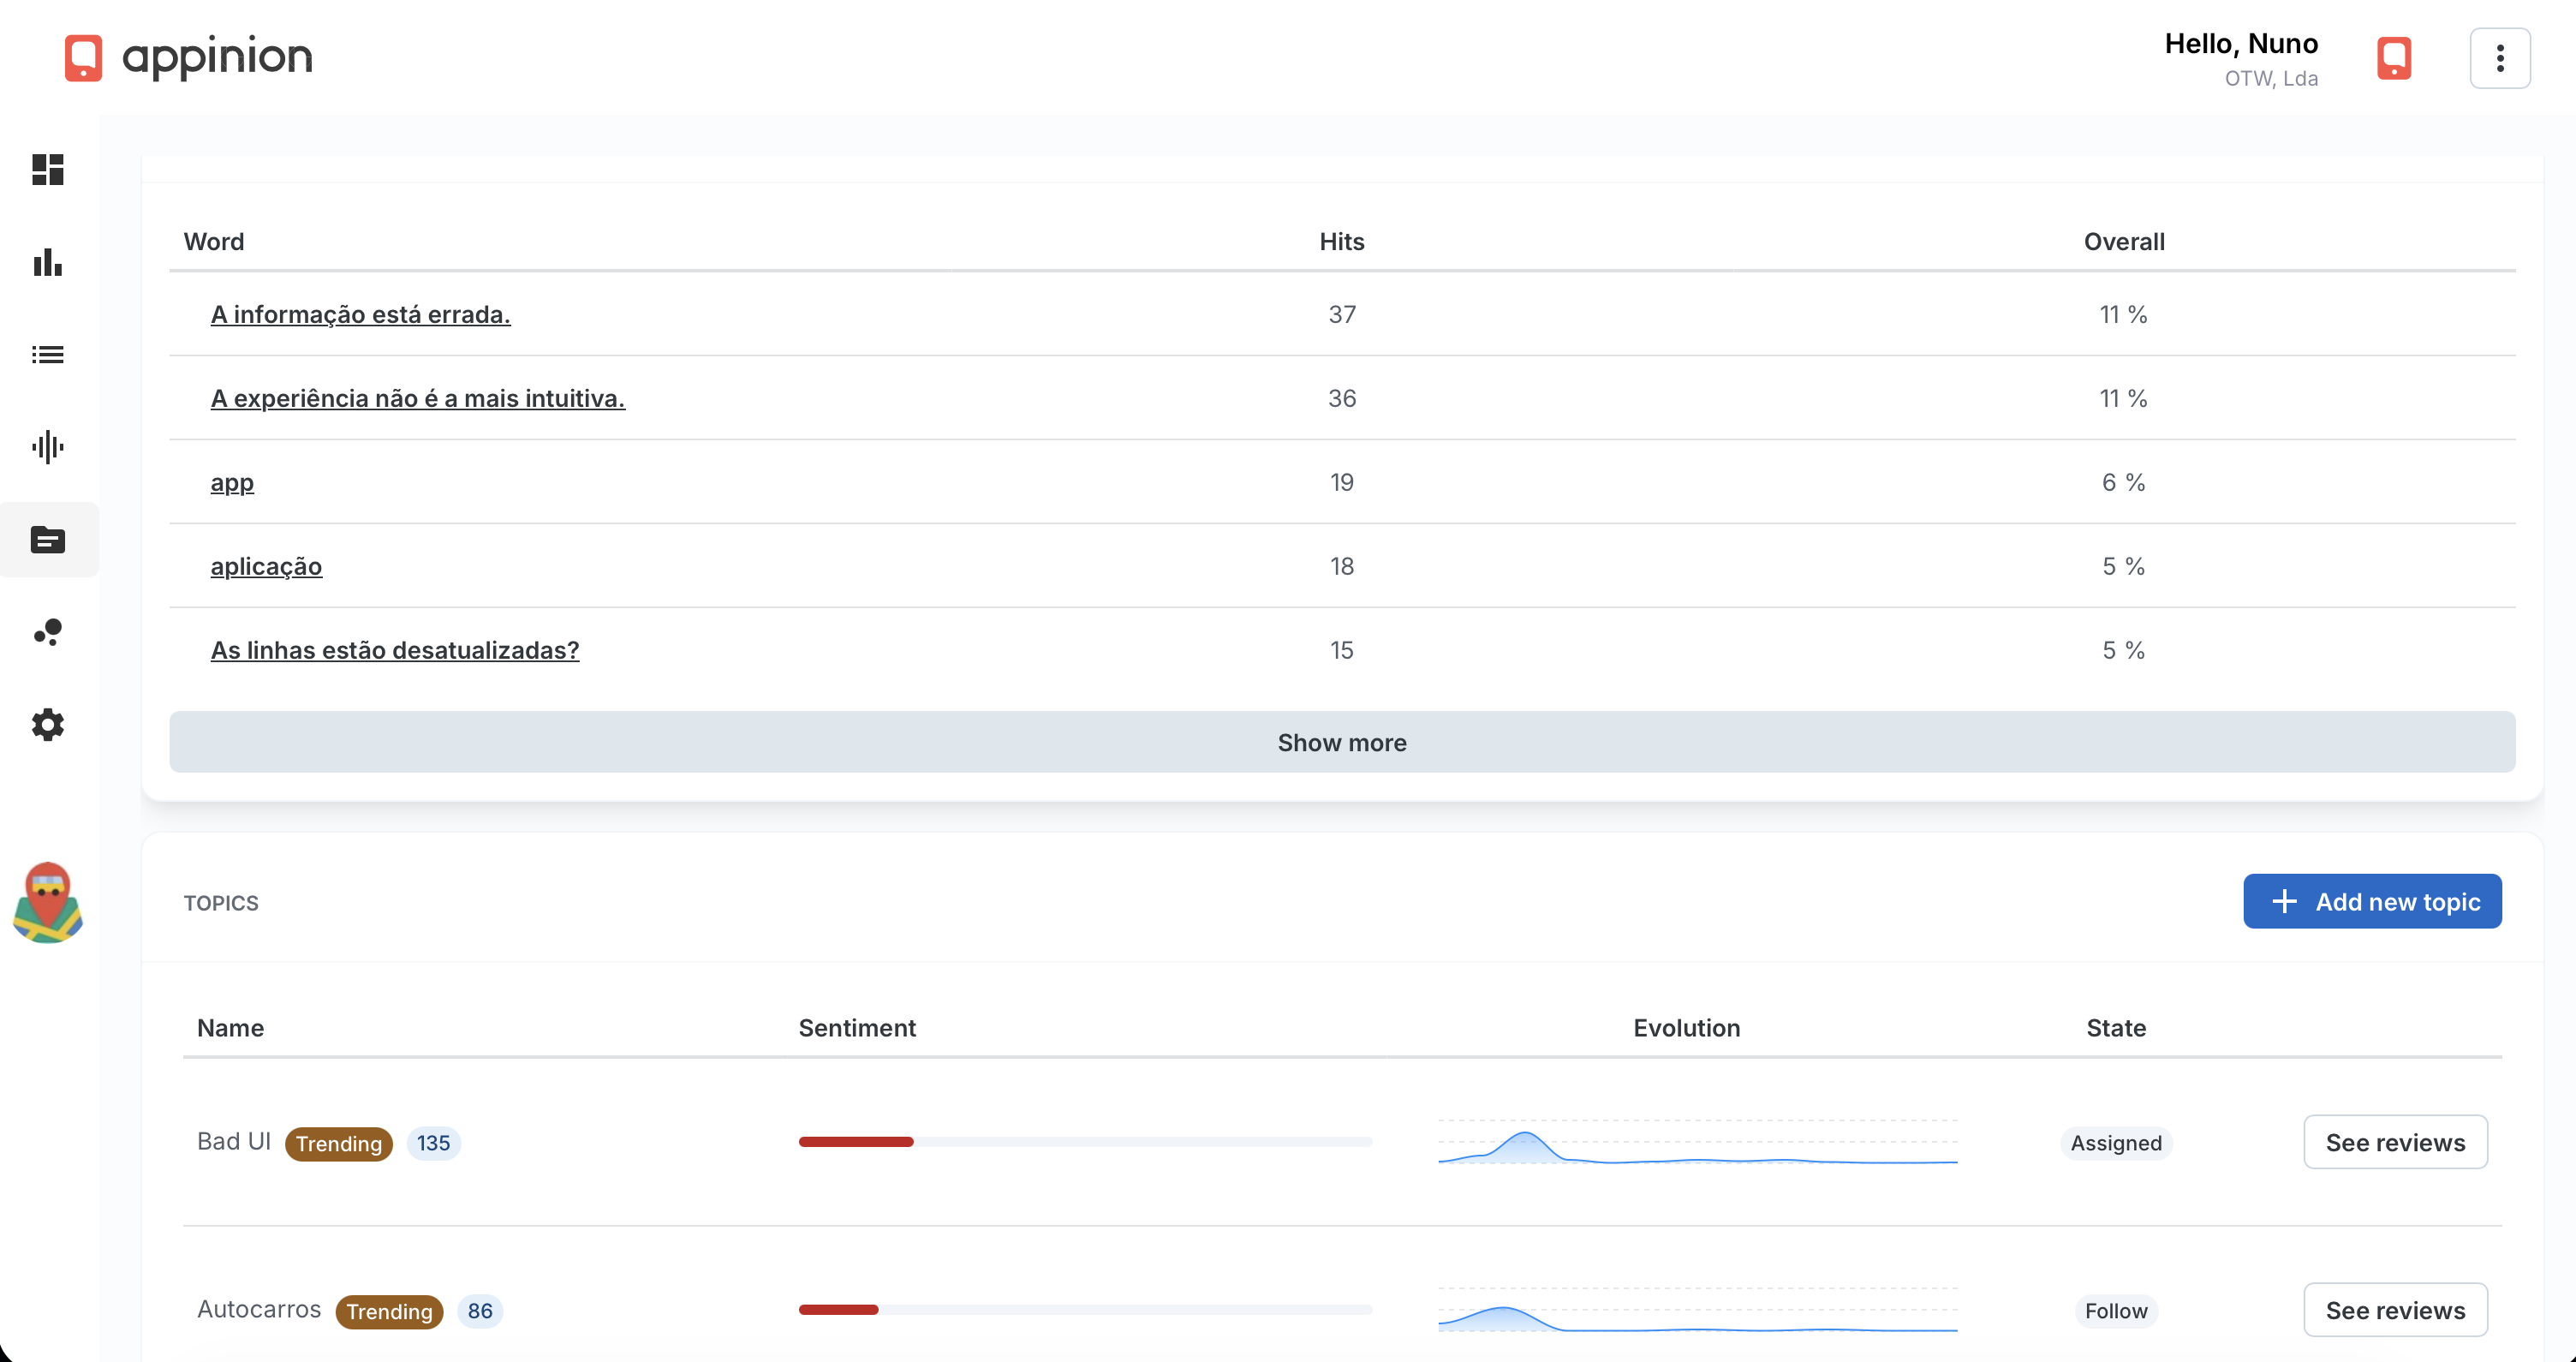Image resolution: width=2576 pixels, height=1362 pixels.
Task: Click the Bad UI topic name
Action: coord(234,1142)
